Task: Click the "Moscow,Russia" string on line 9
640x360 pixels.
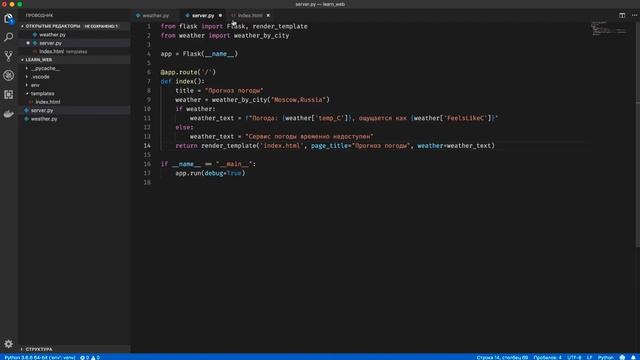Action: coord(299,100)
